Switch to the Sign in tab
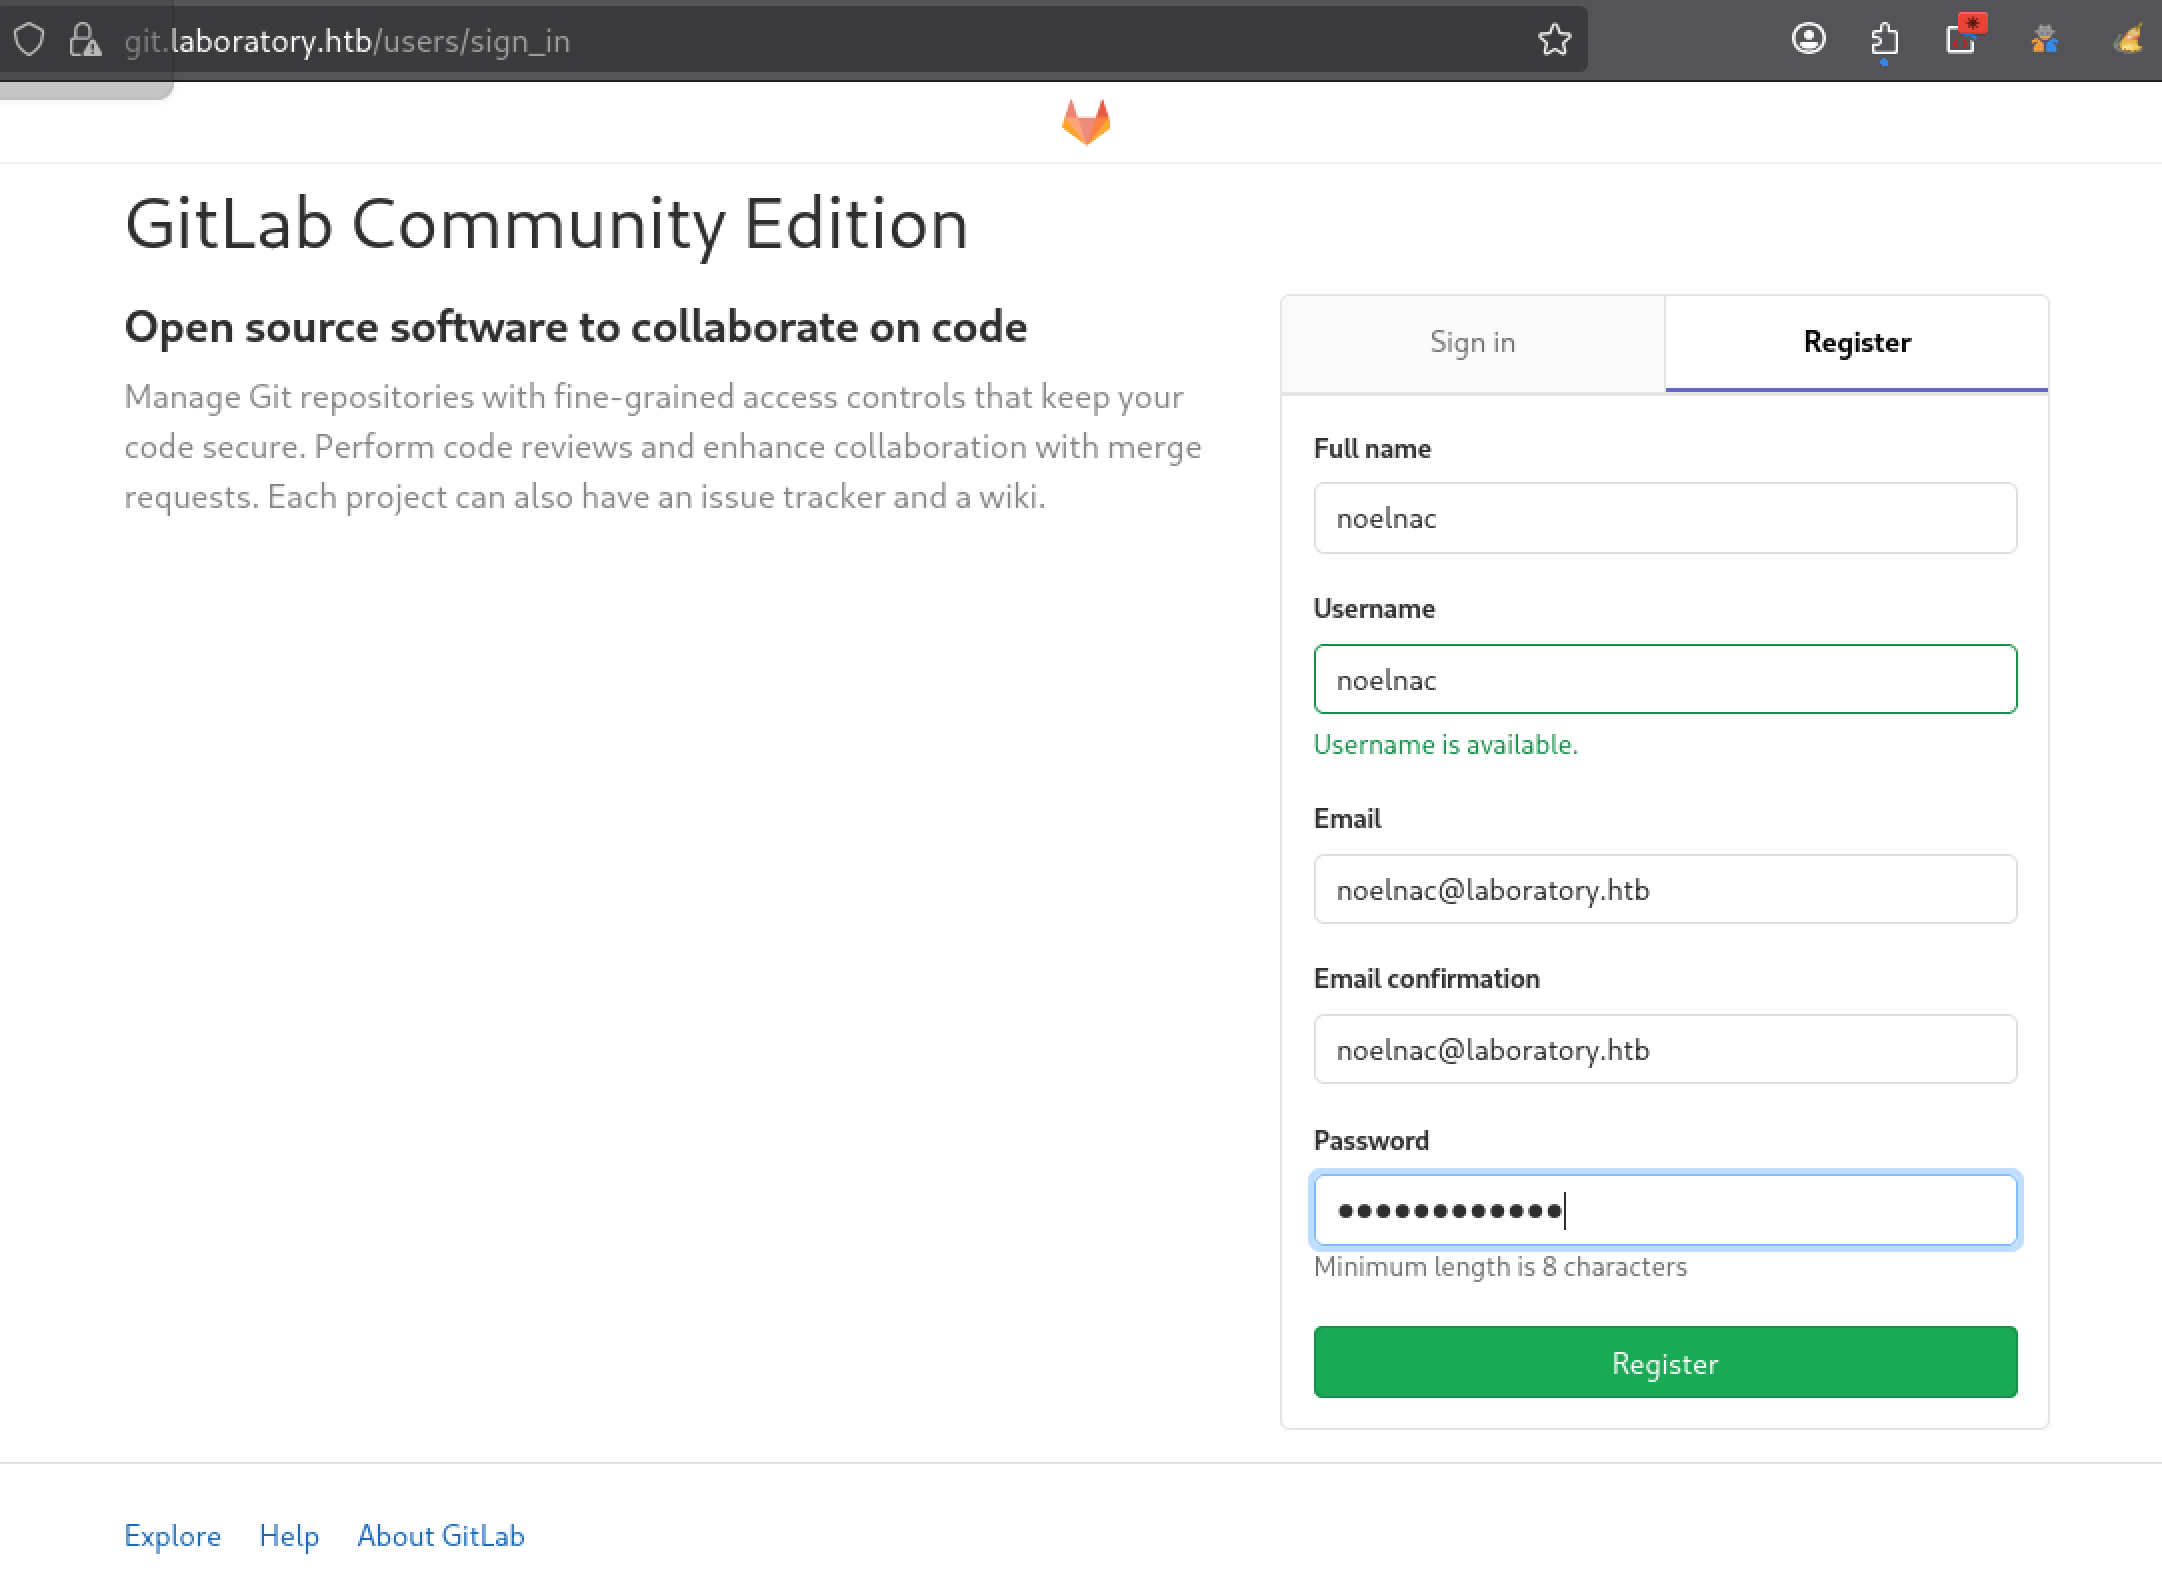2162x1574 pixels. [1473, 343]
